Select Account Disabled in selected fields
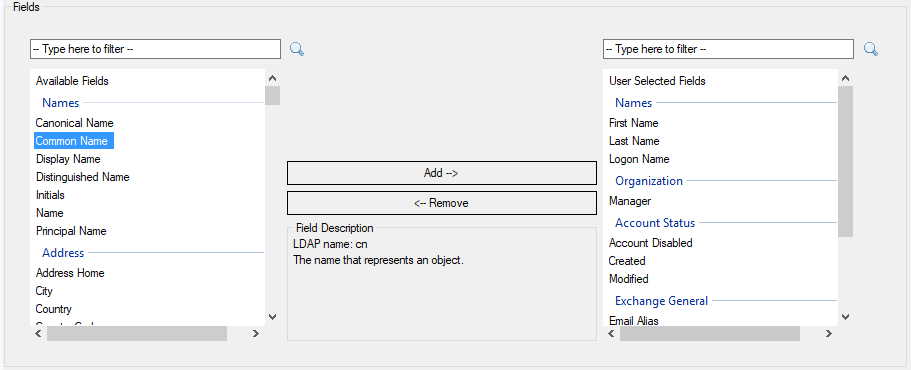 (x=651, y=243)
